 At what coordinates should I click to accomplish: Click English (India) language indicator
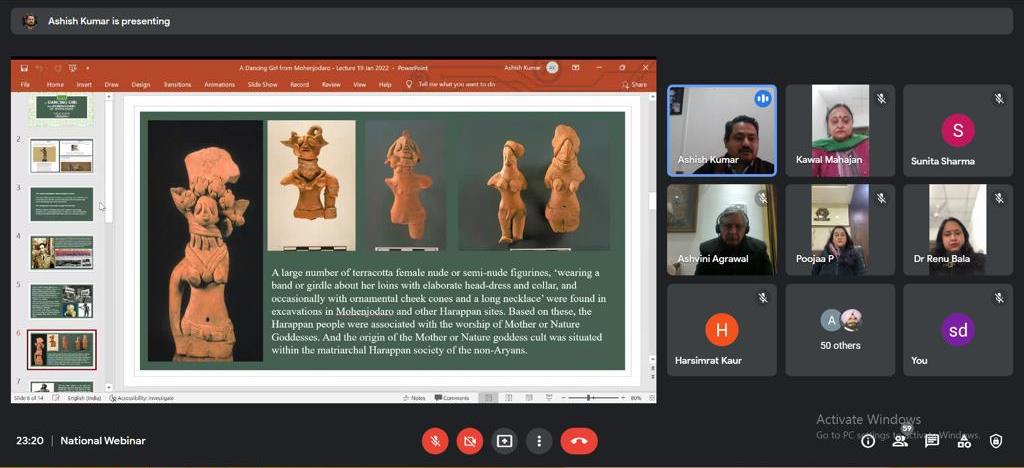pyautogui.click(x=82, y=398)
